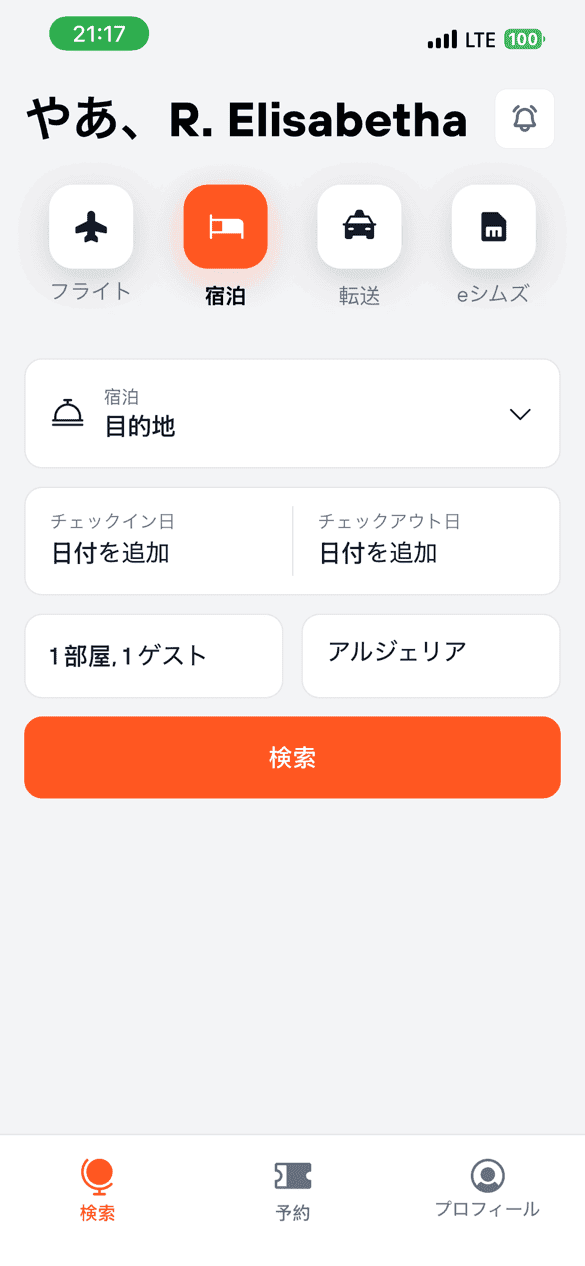The width and height of the screenshot is (585, 1266).
Task: Select the チェックイン日 date field
Action: [x=155, y=540]
